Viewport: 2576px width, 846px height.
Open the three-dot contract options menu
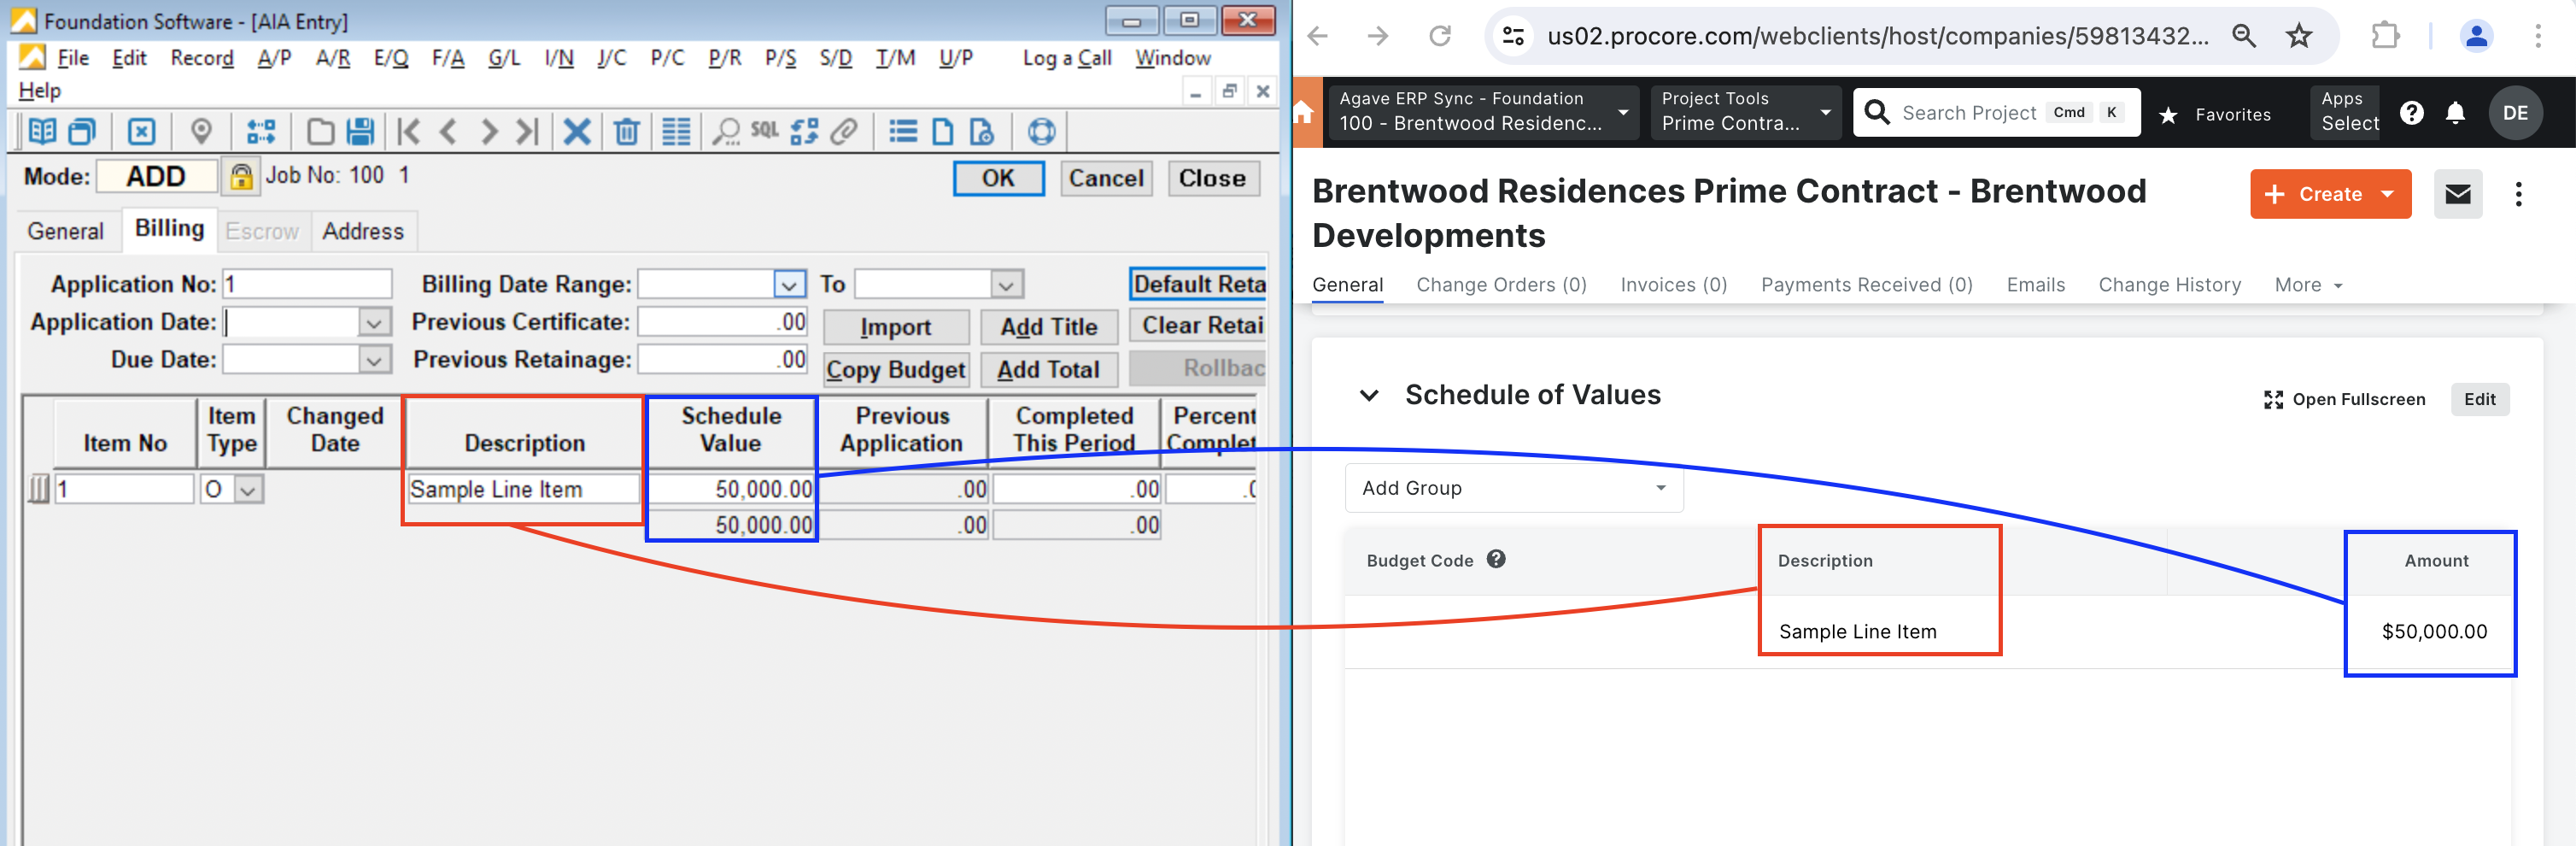tap(2519, 194)
